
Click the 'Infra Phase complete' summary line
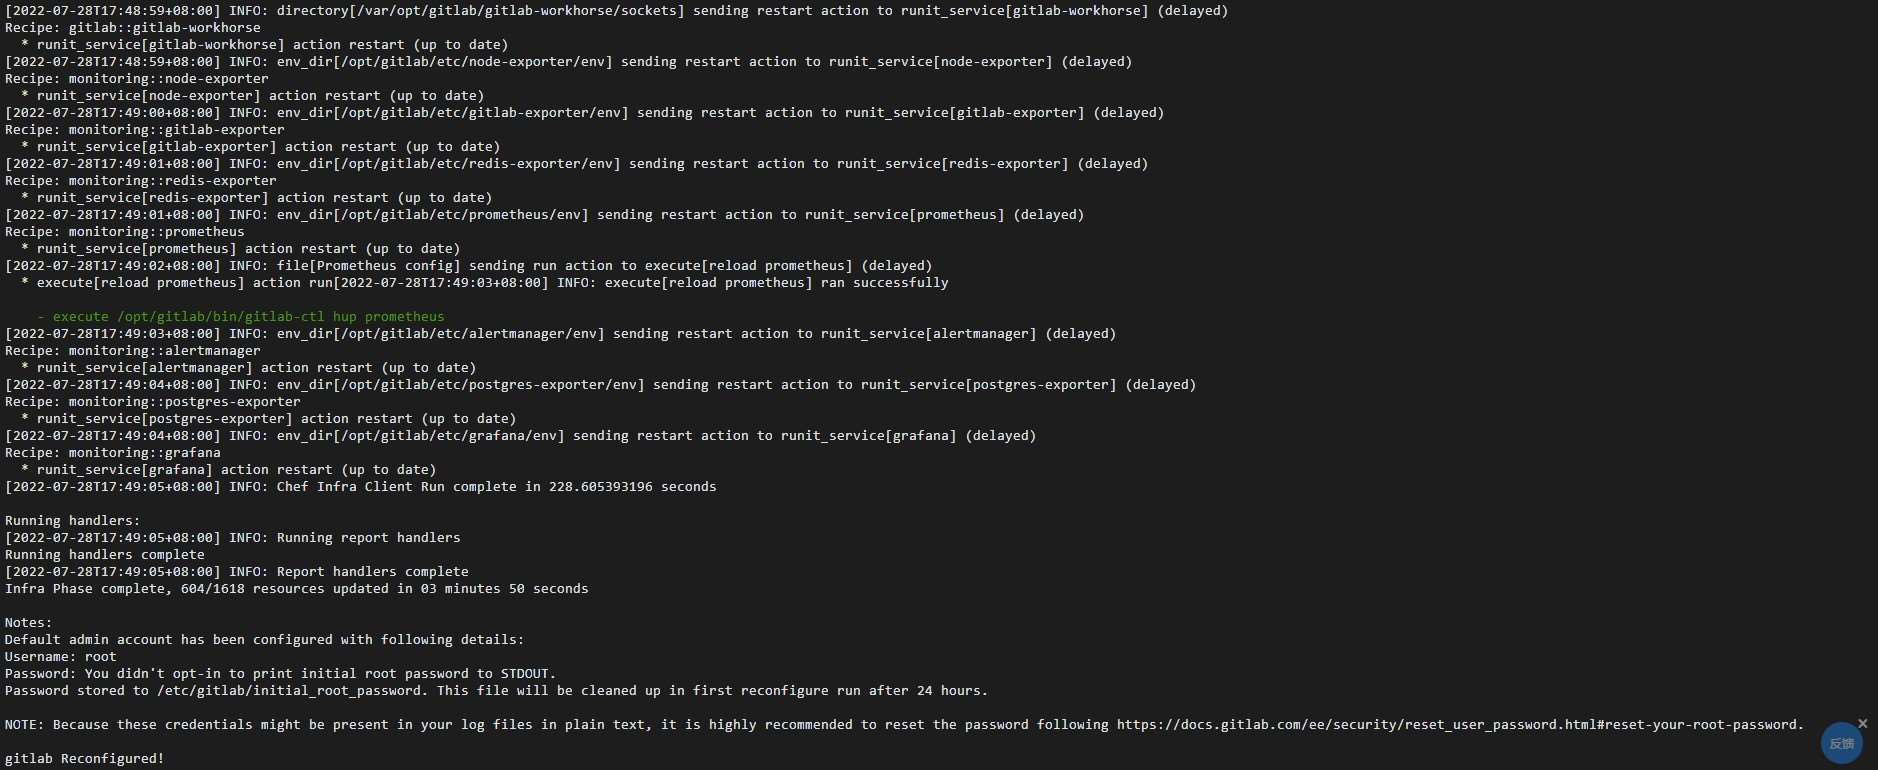click(x=297, y=589)
